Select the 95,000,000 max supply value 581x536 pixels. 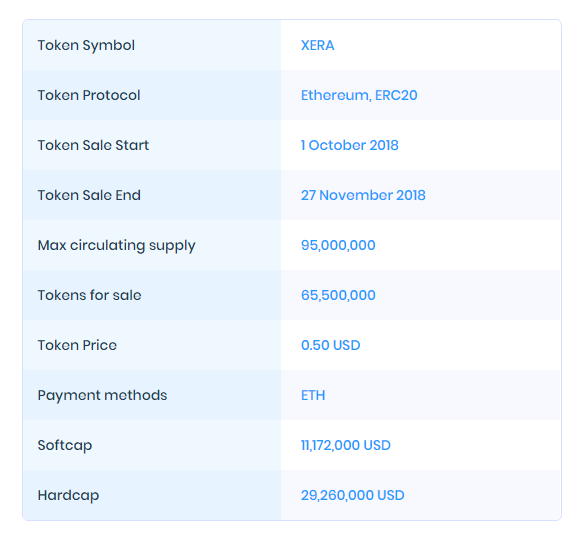click(x=338, y=245)
